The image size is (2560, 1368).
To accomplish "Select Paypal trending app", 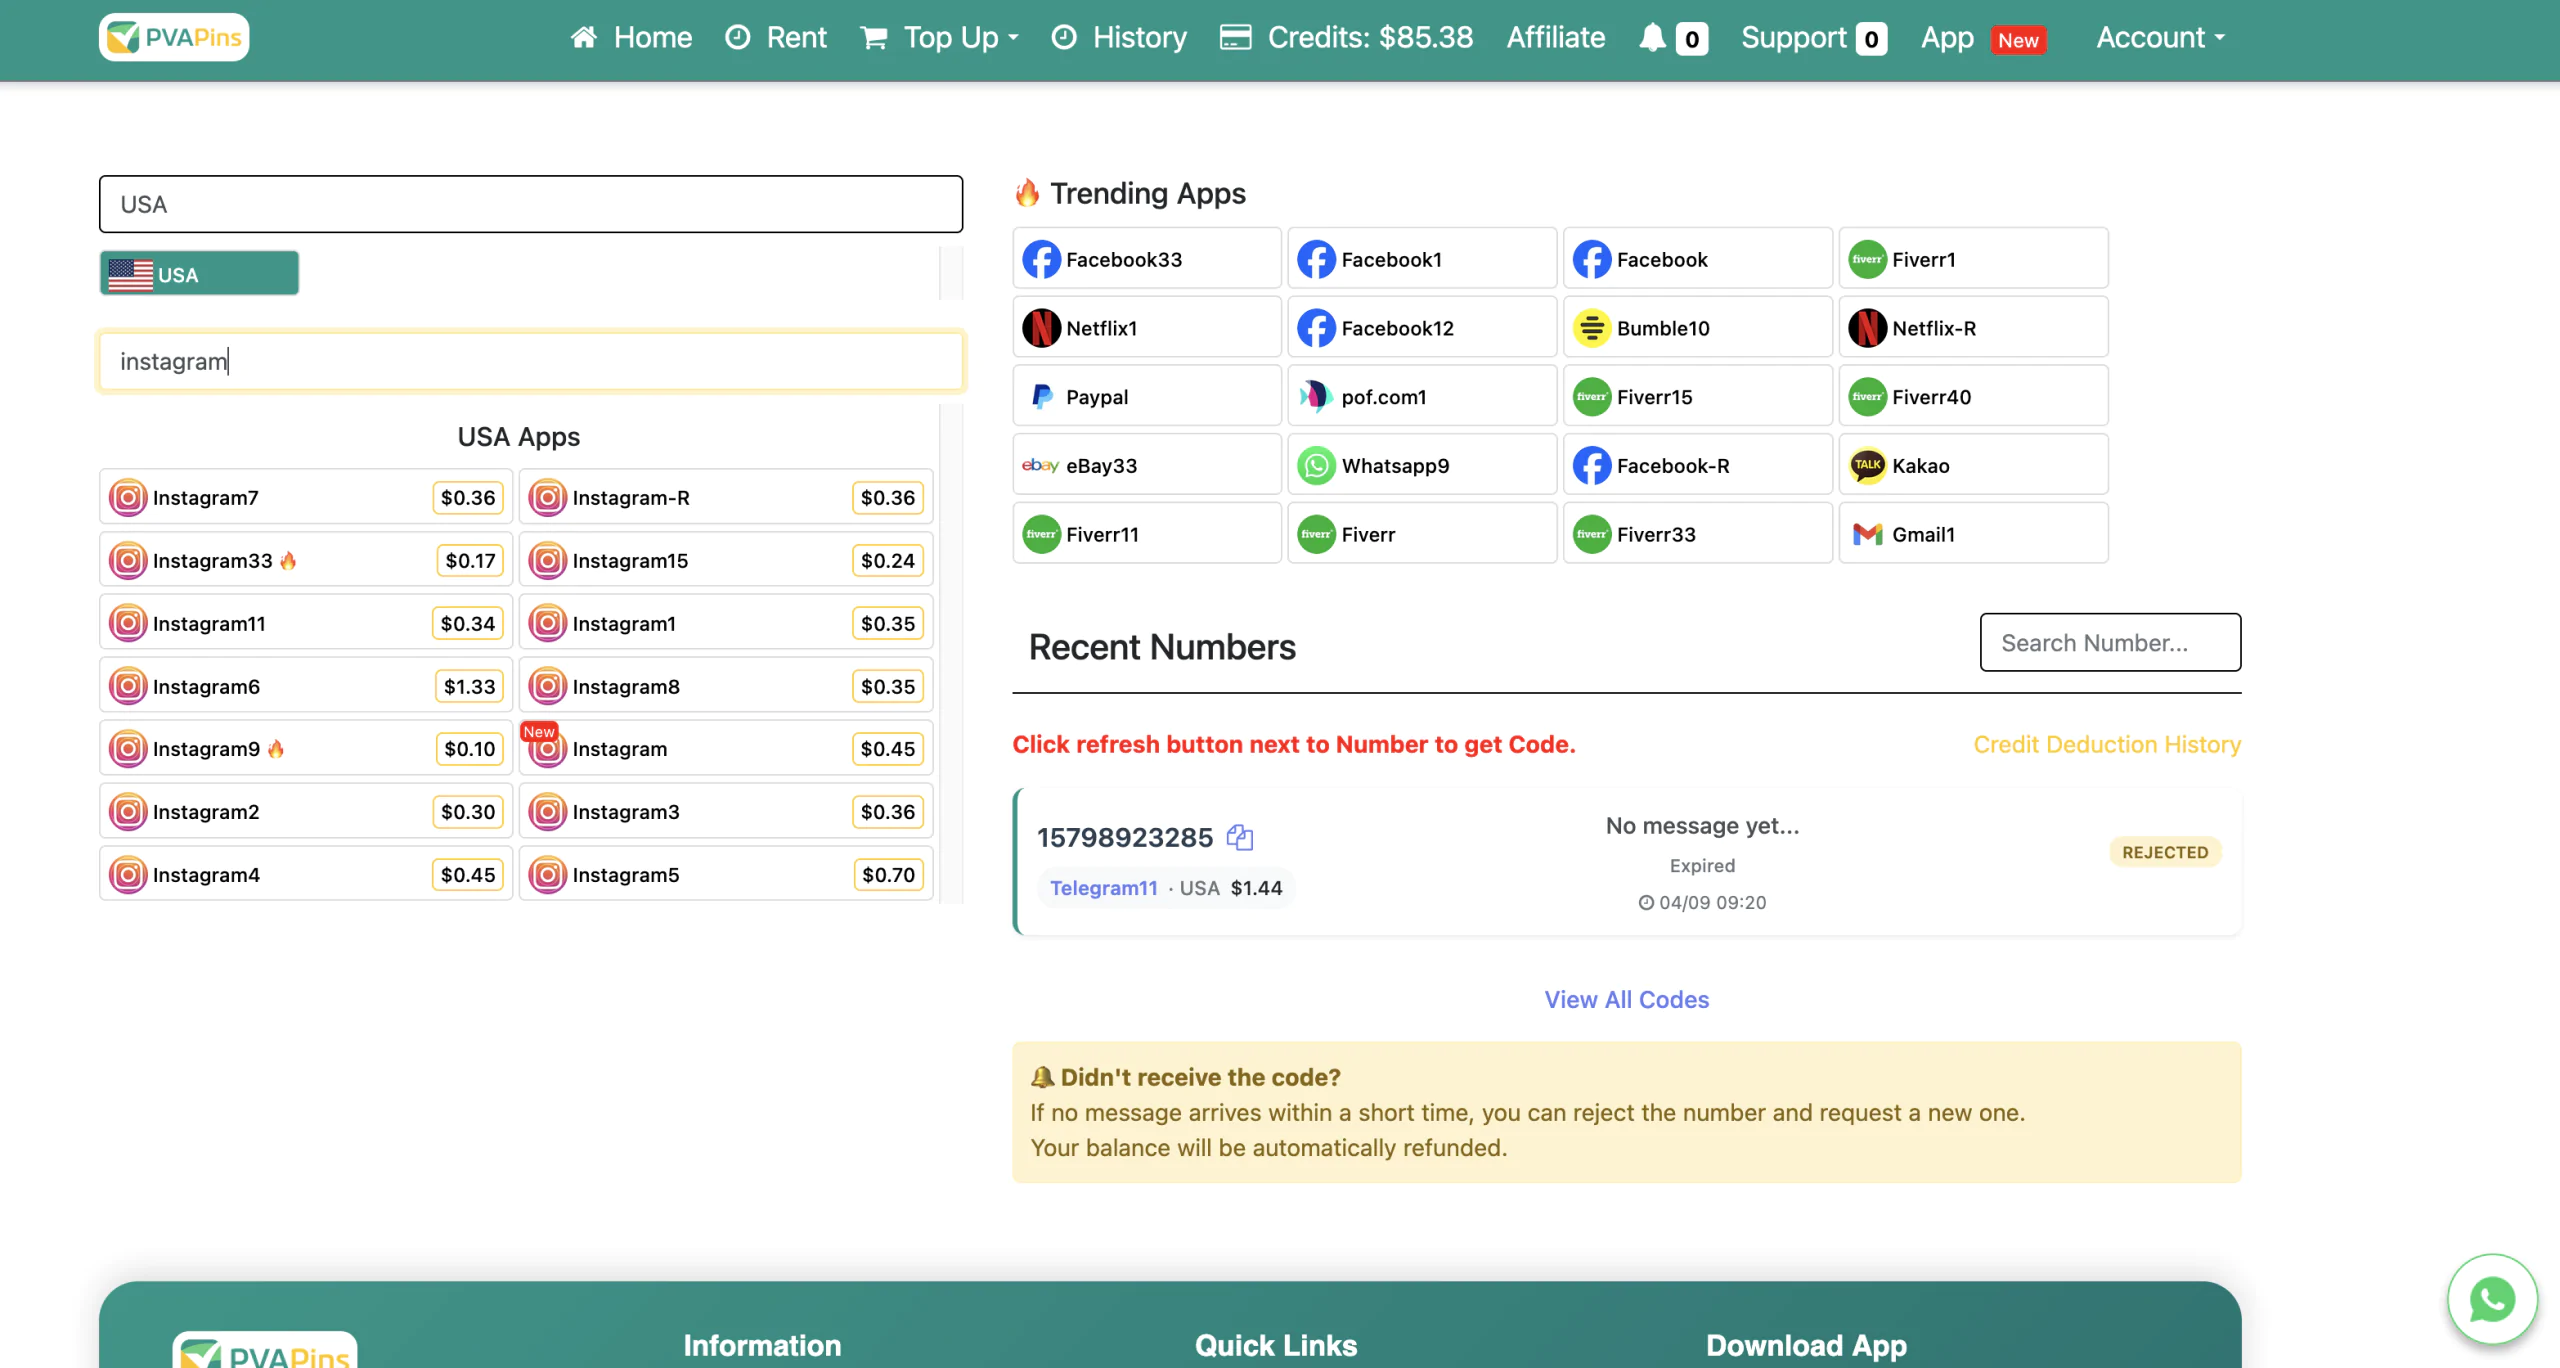I will pos(1147,397).
